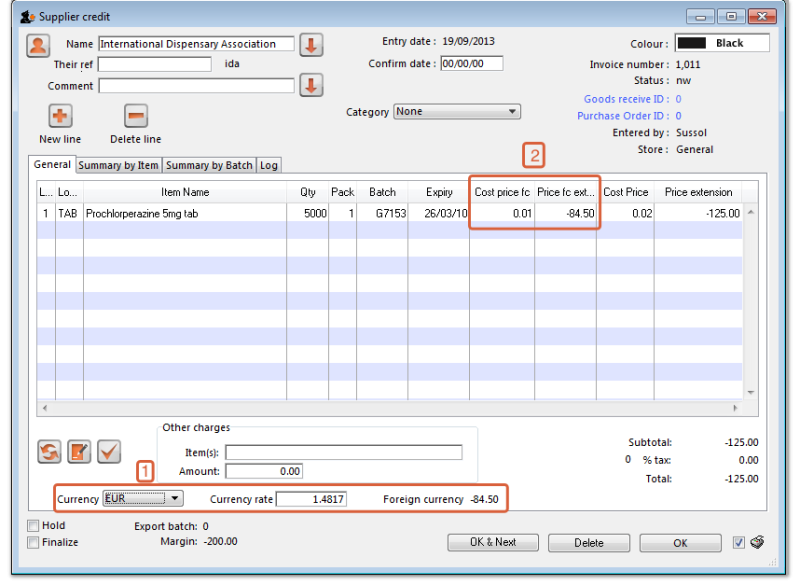Switch to the Summary by Batch tab

209,165
